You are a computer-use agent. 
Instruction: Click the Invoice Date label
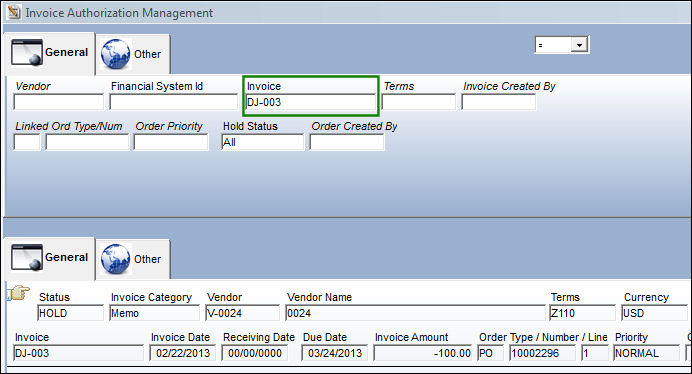180,337
